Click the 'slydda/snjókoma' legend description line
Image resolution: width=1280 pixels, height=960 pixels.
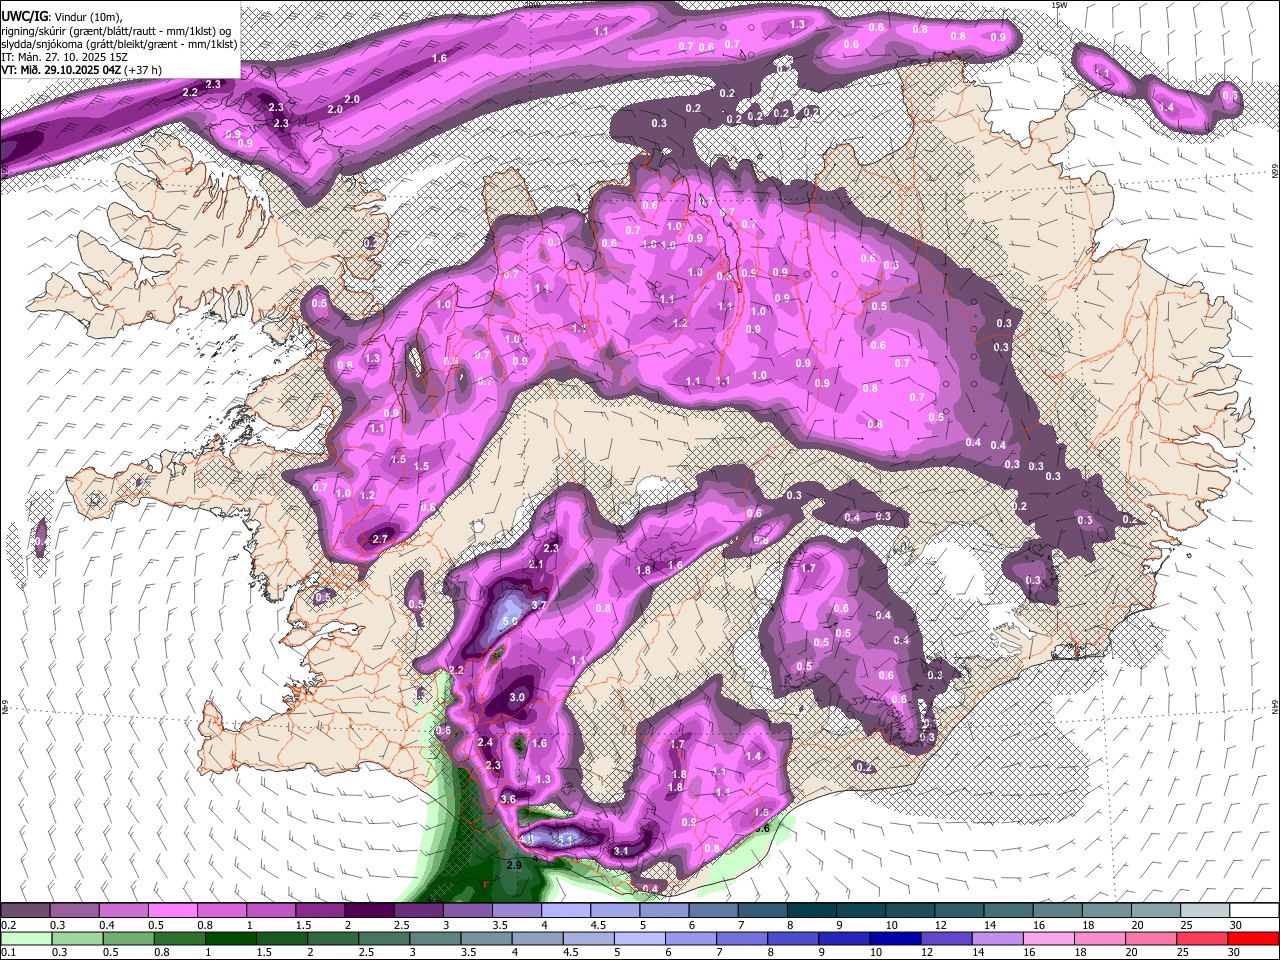pos(119,43)
